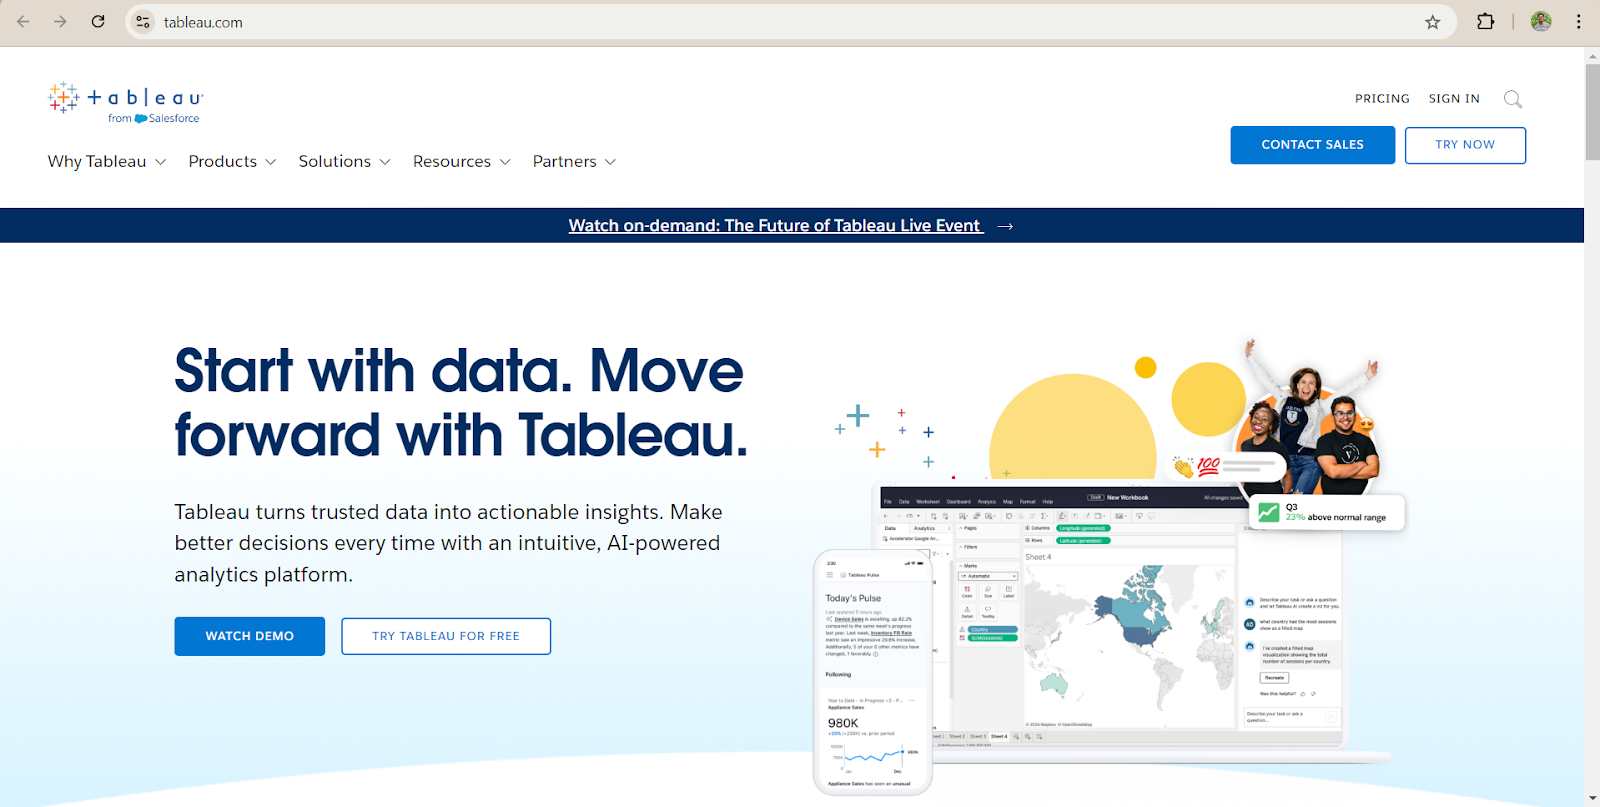Open the Chrome profile avatar
The width and height of the screenshot is (1600, 807).
tap(1541, 22)
